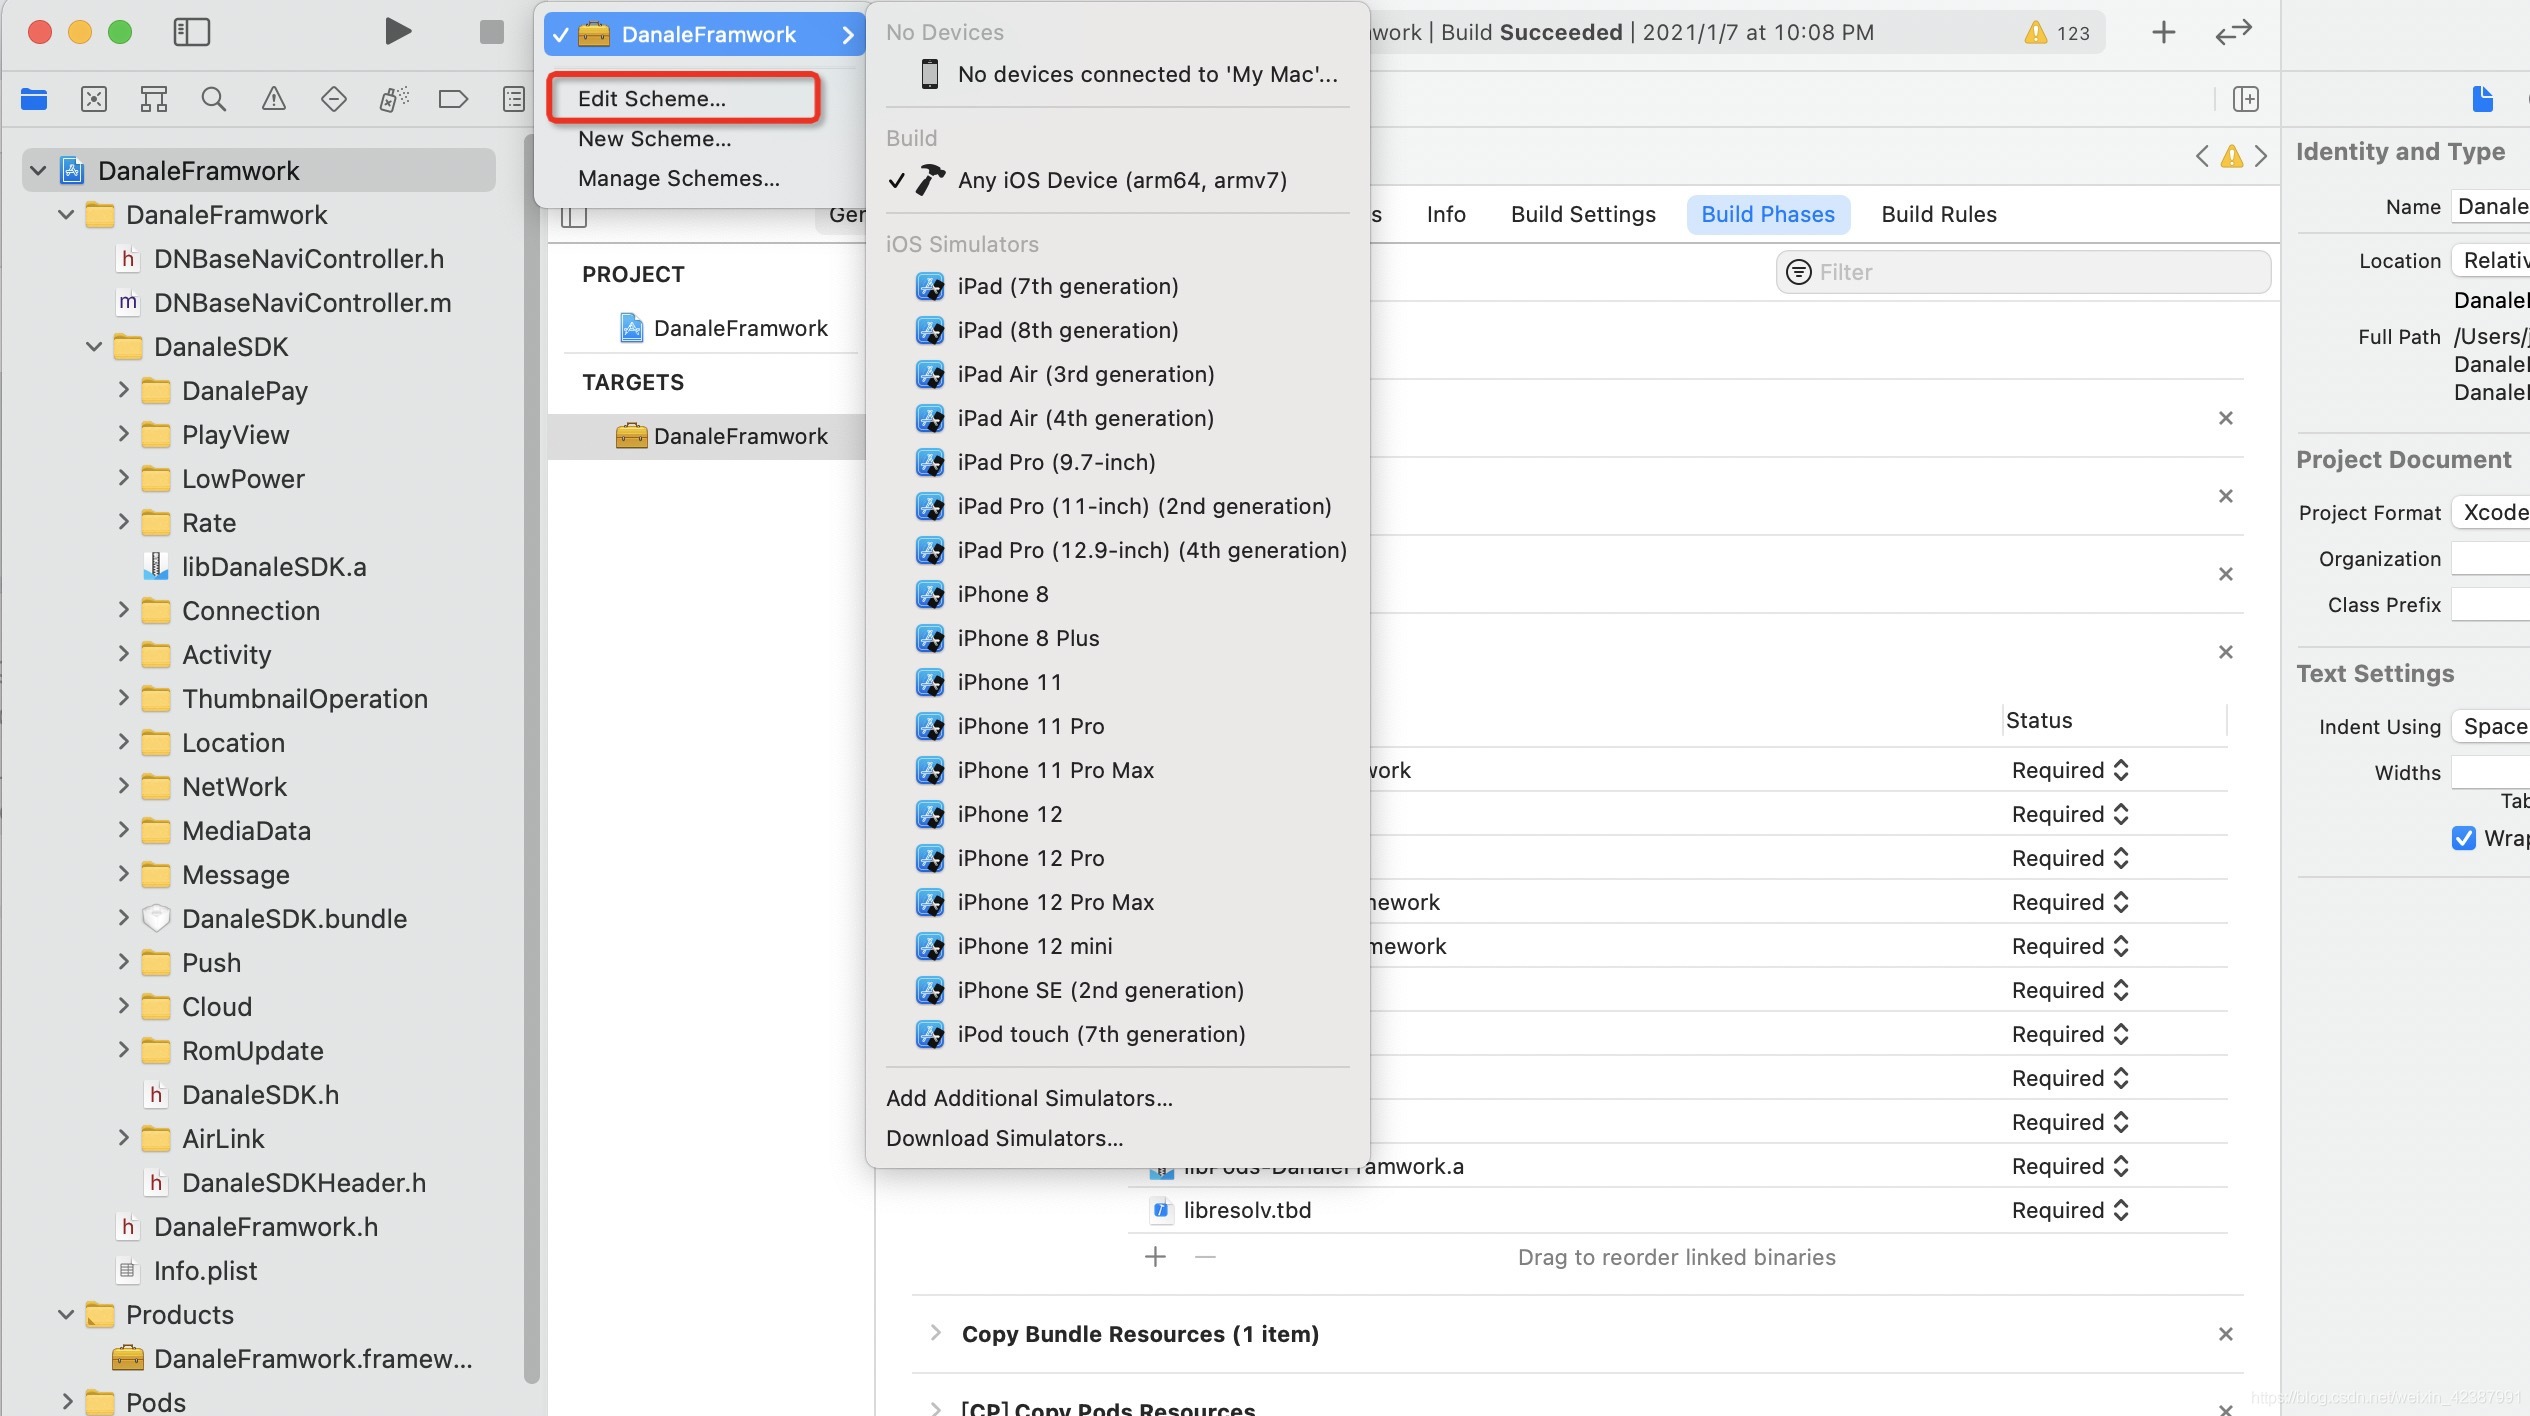The image size is (2530, 1416).
Task: Open the Issue navigator warning icon
Action: (273, 99)
